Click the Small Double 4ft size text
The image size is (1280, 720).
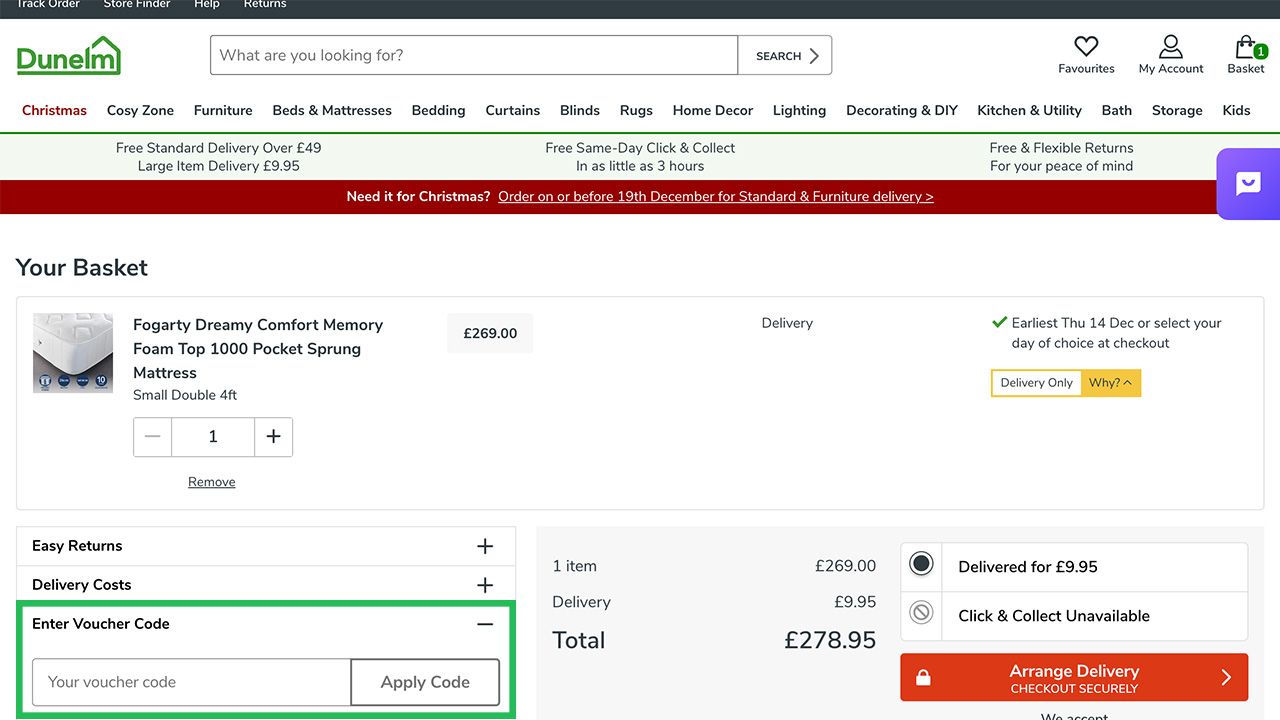(x=185, y=395)
